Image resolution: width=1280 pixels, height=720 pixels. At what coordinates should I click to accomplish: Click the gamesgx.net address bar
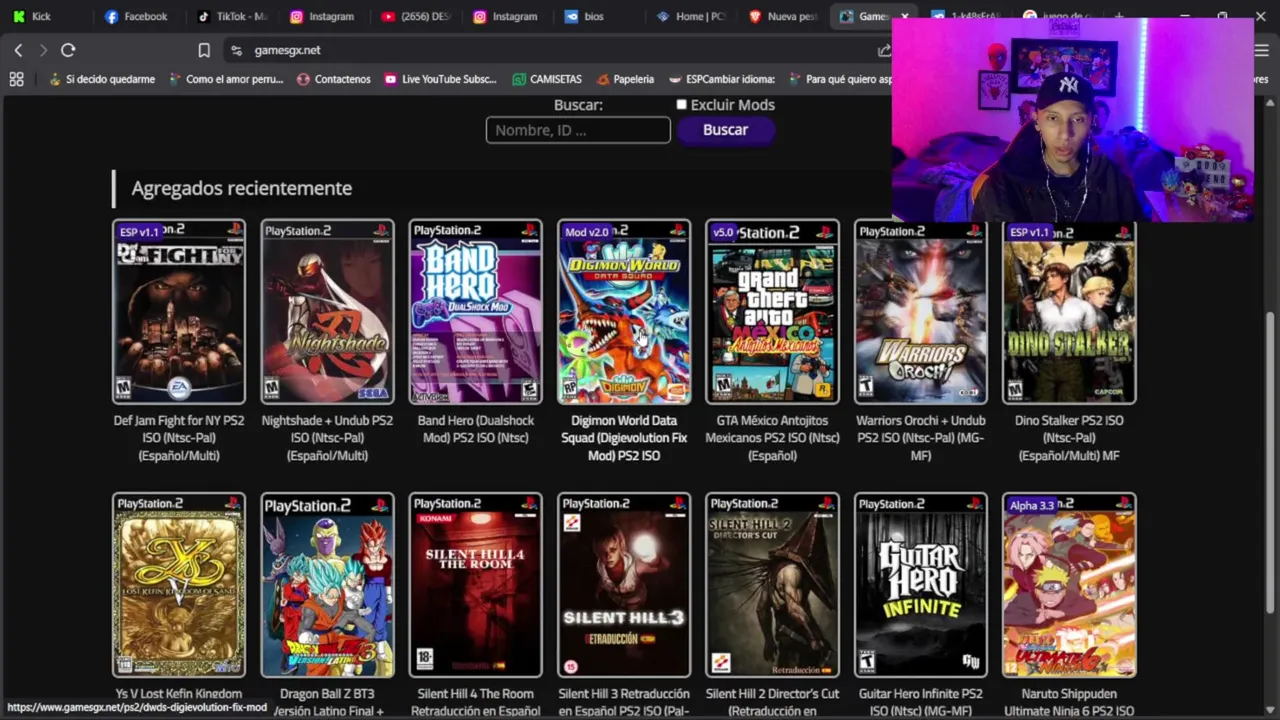pos(550,50)
